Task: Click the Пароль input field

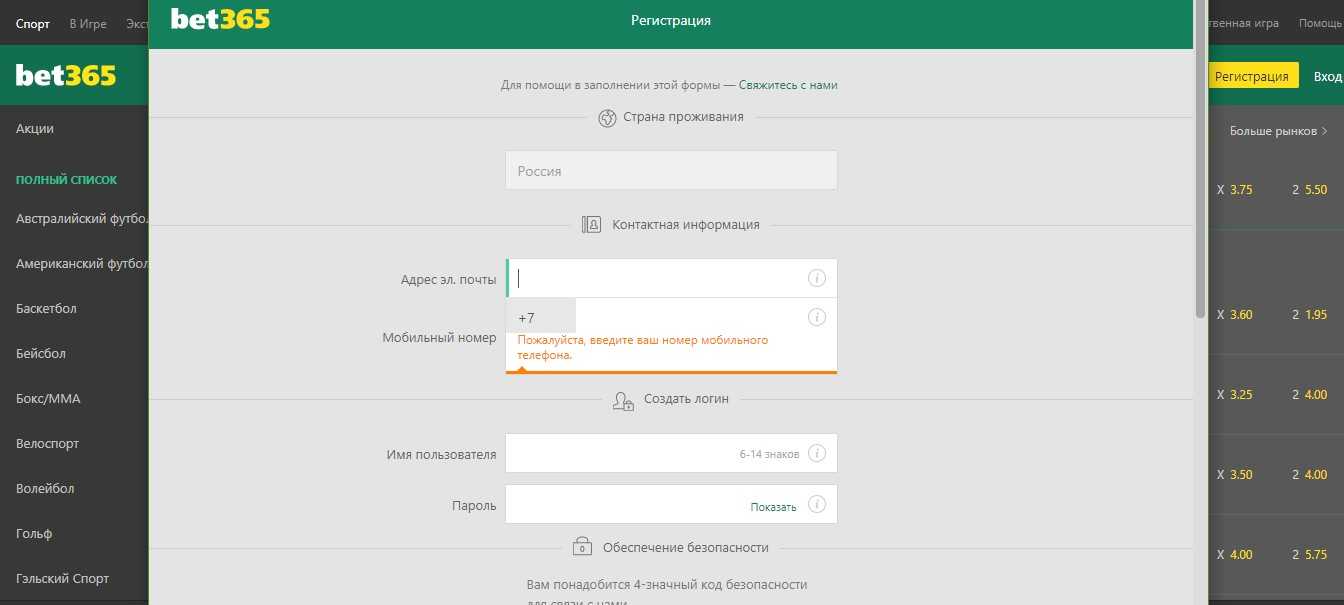Action: click(x=671, y=504)
